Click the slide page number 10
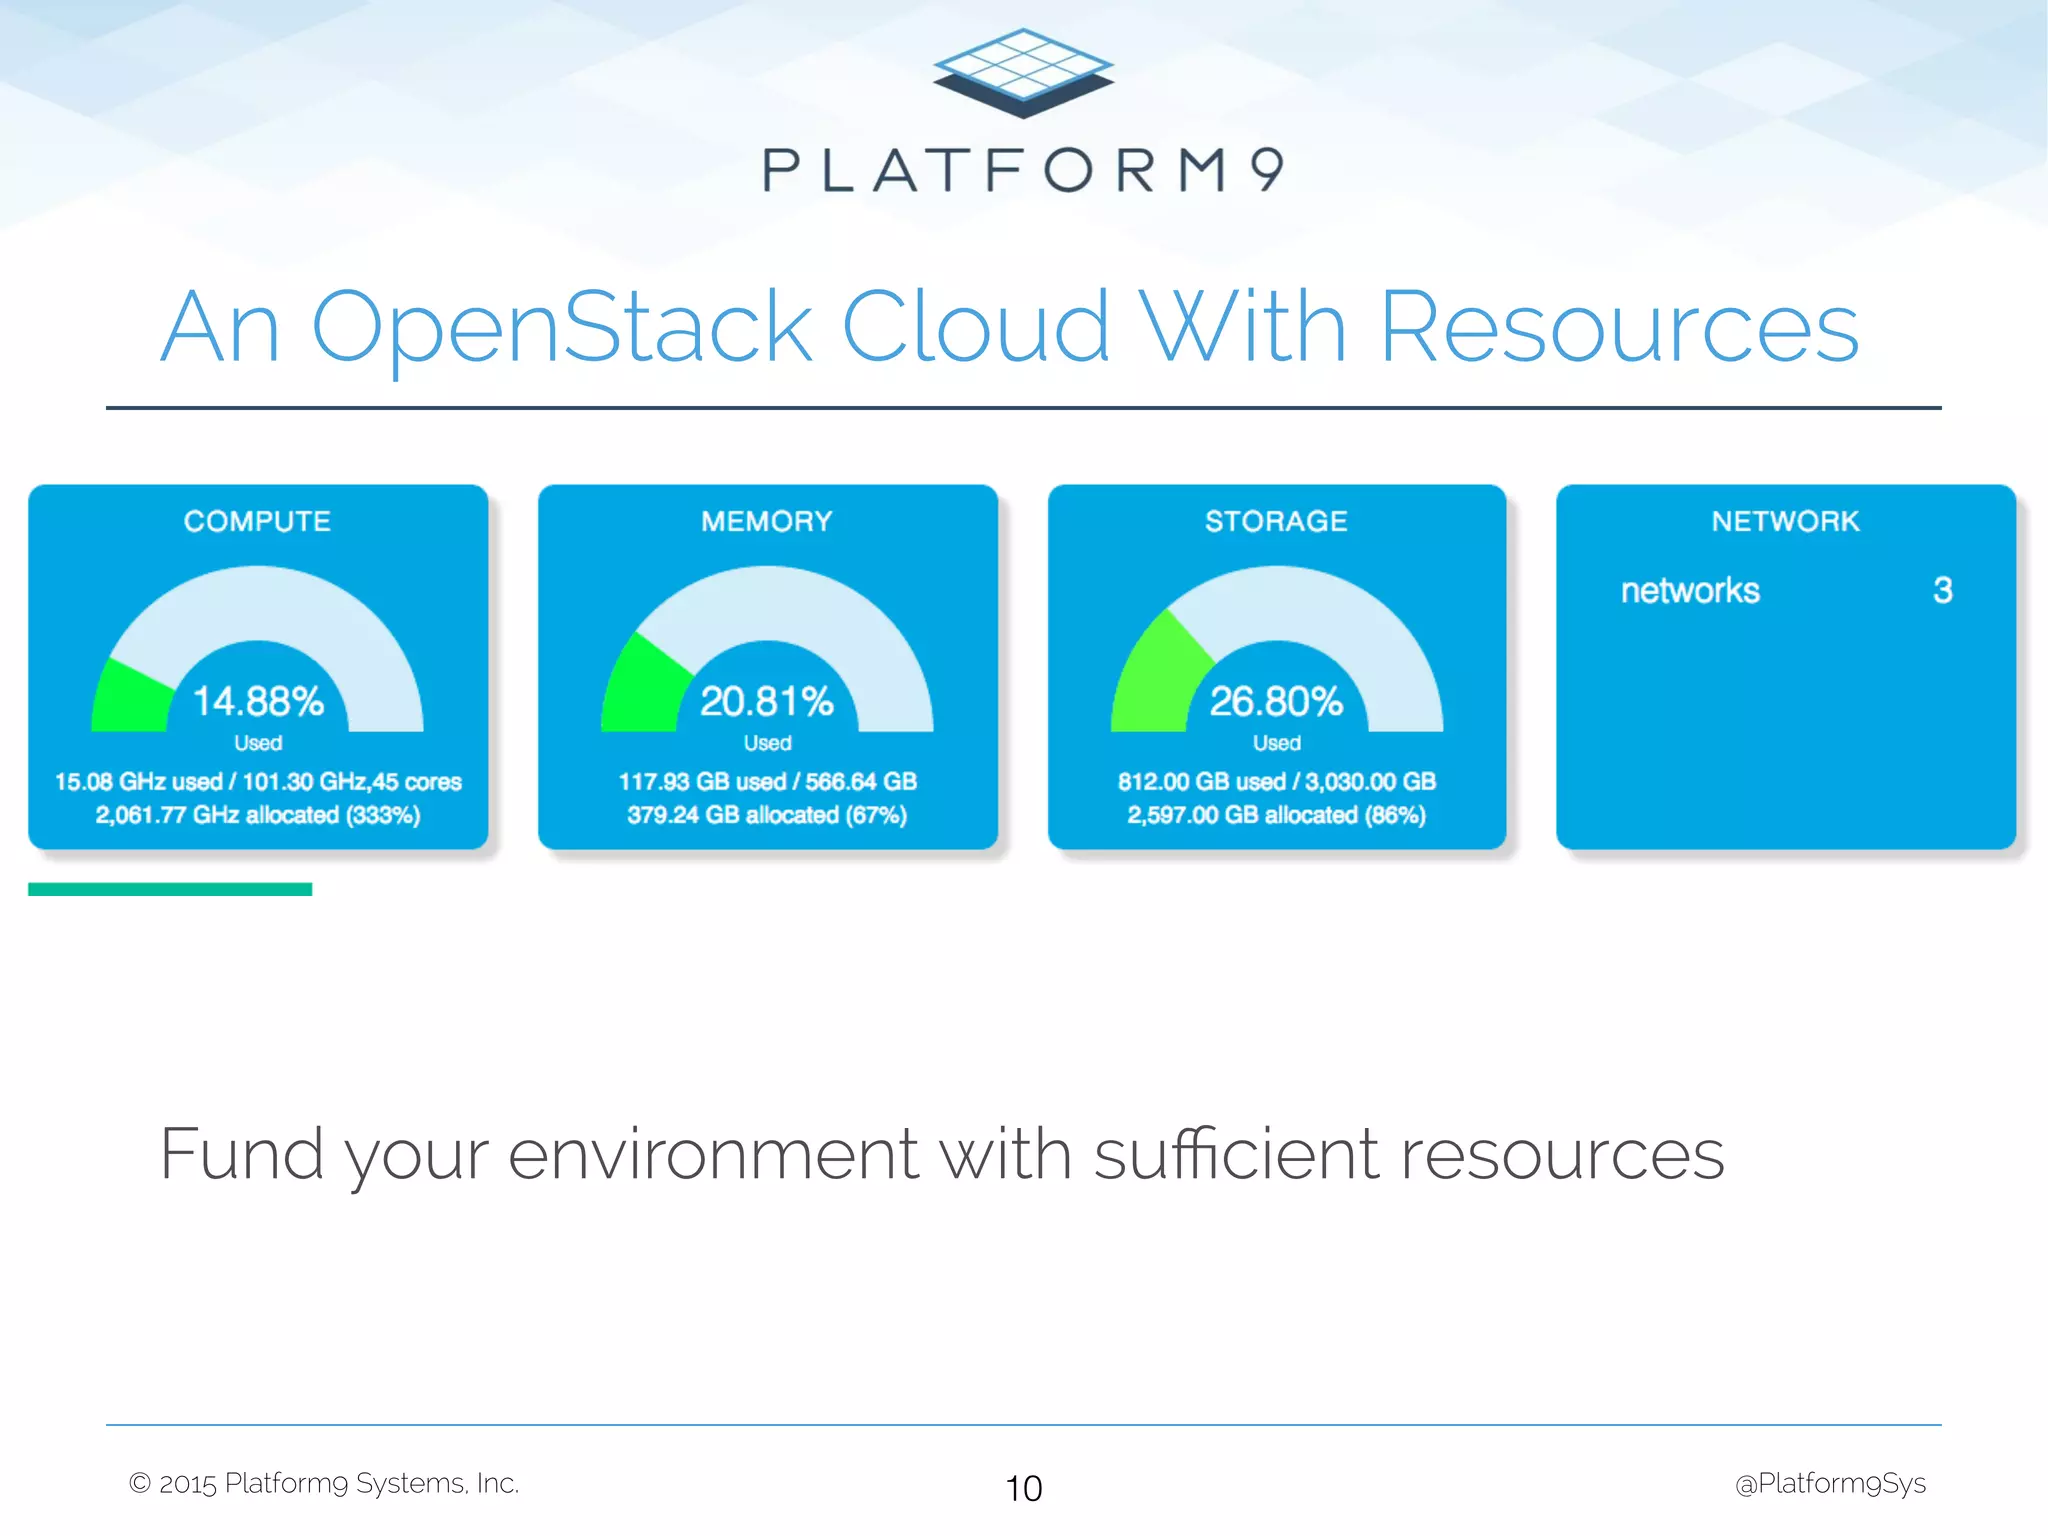 click(x=1023, y=1488)
